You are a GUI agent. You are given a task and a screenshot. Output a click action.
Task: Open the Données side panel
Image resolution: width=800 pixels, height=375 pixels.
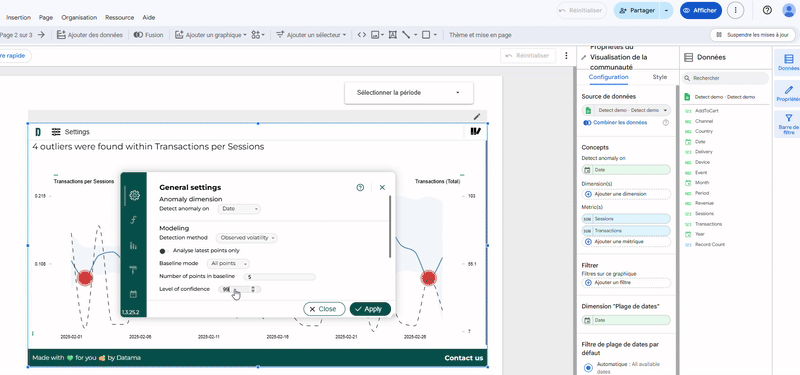tap(788, 62)
